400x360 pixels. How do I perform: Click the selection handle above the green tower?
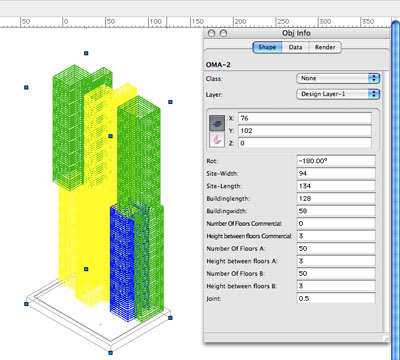tap(86, 53)
